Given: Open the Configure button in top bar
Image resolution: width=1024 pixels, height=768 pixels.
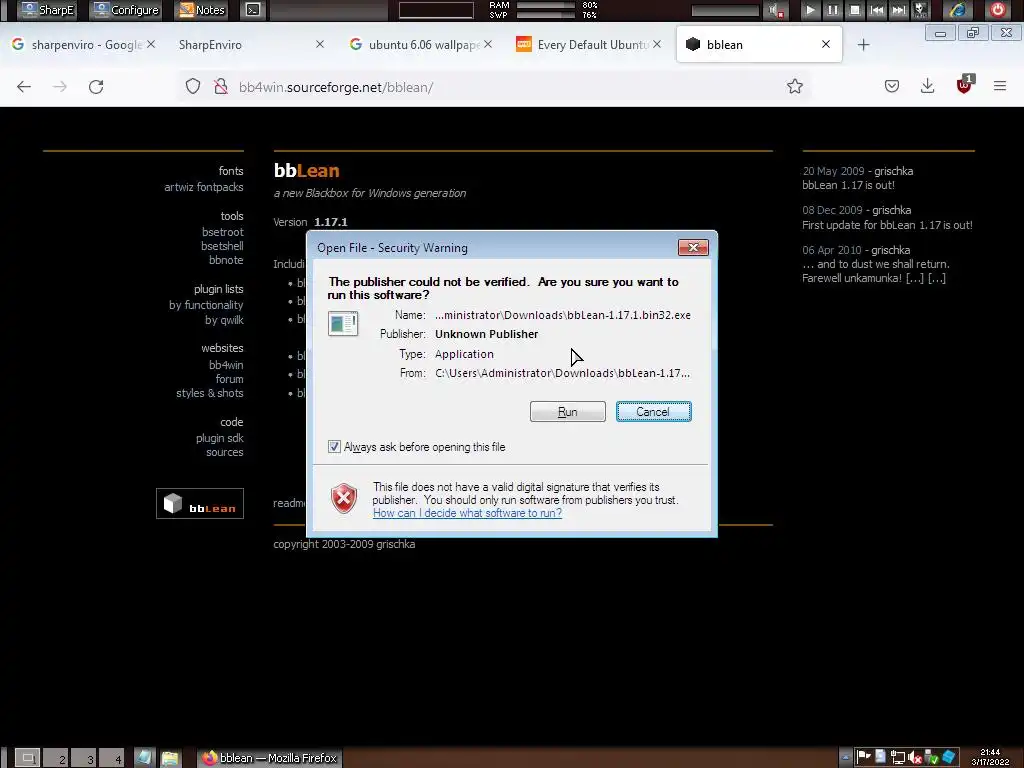Looking at the screenshot, I should coord(125,10).
